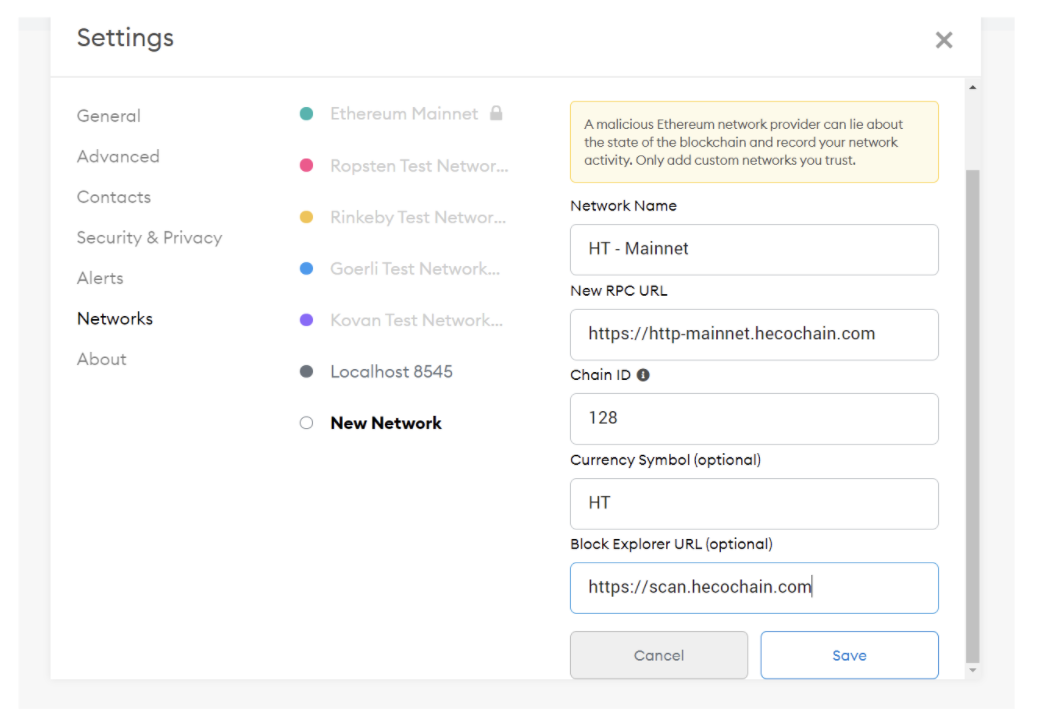Focus the New RPC URL input field
Viewport: 1042px width, 728px height.
click(x=754, y=334)
